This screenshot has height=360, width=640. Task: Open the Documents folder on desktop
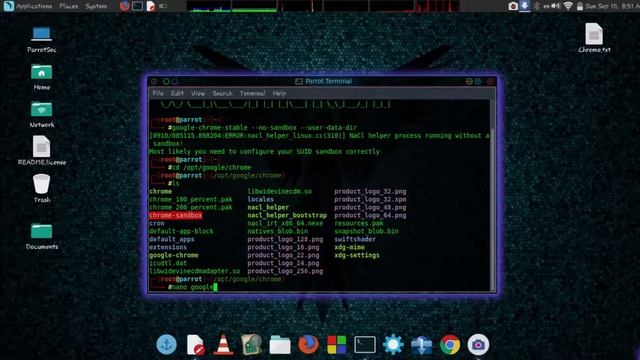pos(42,236)
